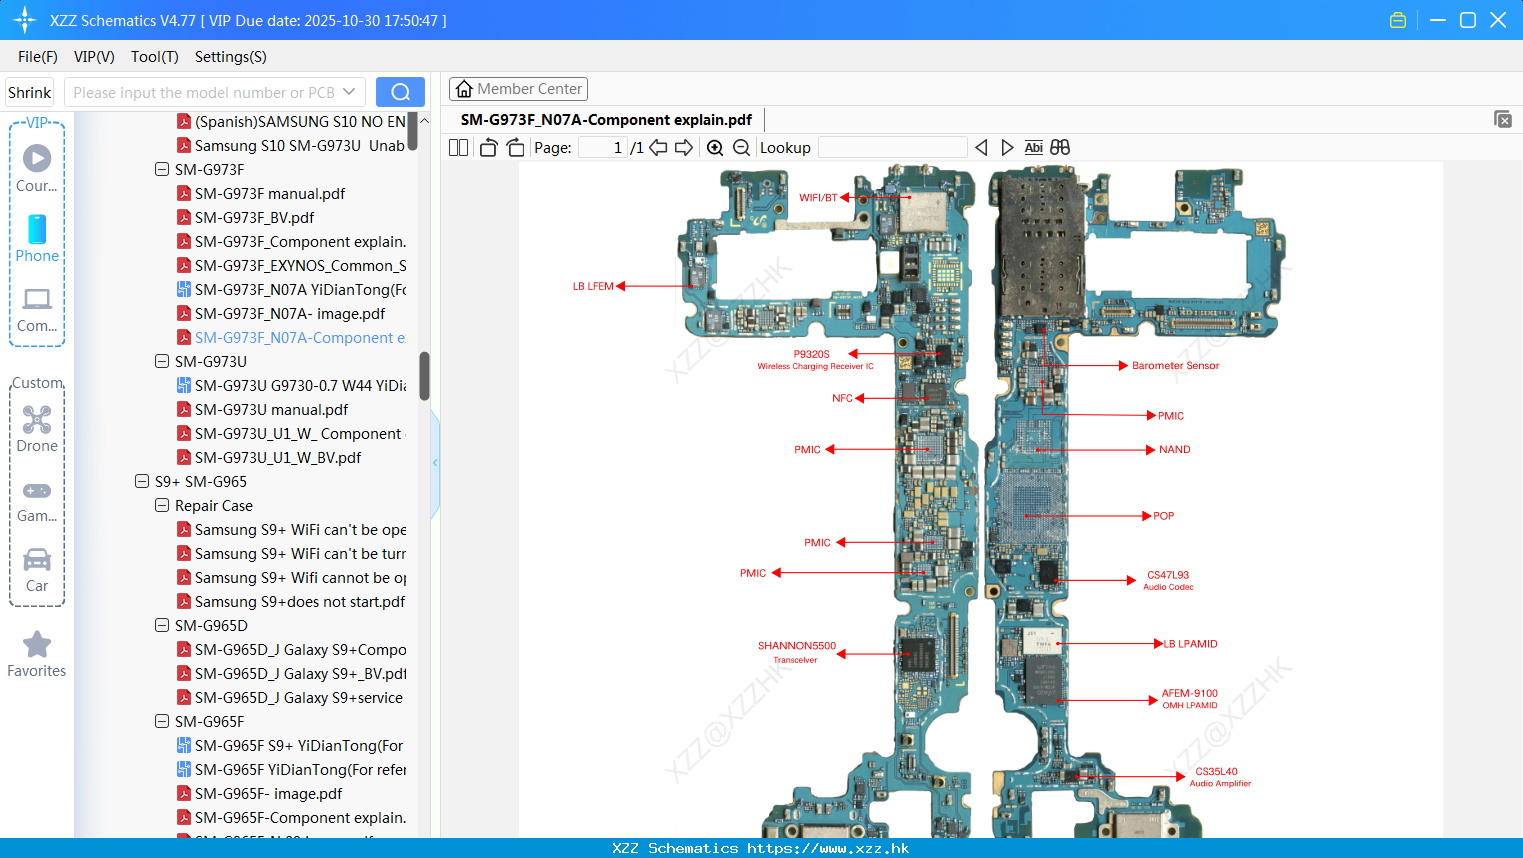The height and width of the screenshot is (858, 1523).
Task: Open Member Center home button
Action: coord(518,89)
